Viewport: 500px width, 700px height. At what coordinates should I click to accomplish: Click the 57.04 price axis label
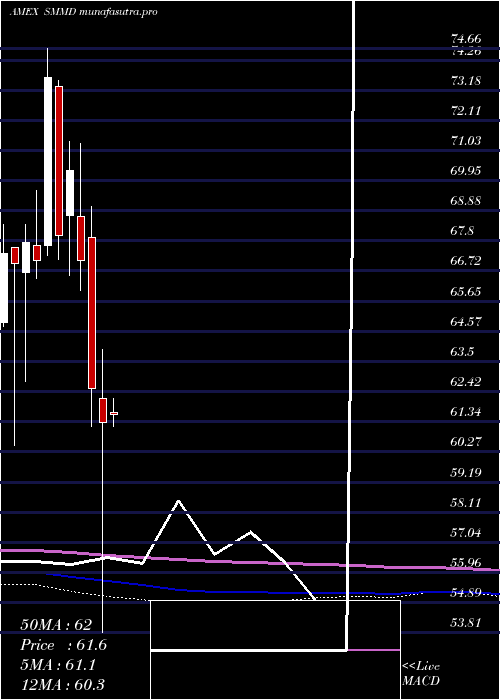(467, 532)
